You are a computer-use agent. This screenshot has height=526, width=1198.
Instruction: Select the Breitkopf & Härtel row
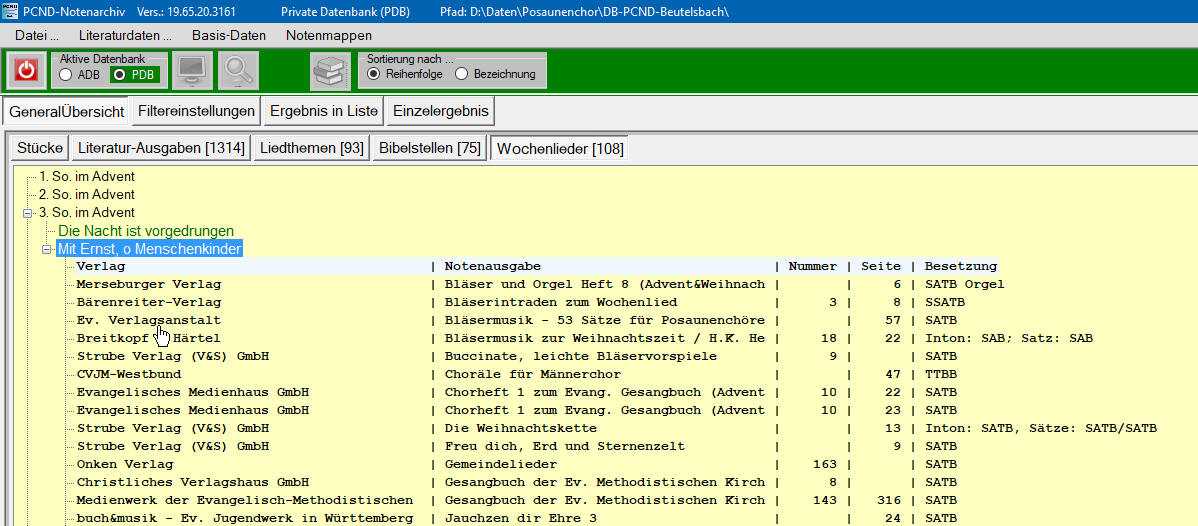coord(584,339)
